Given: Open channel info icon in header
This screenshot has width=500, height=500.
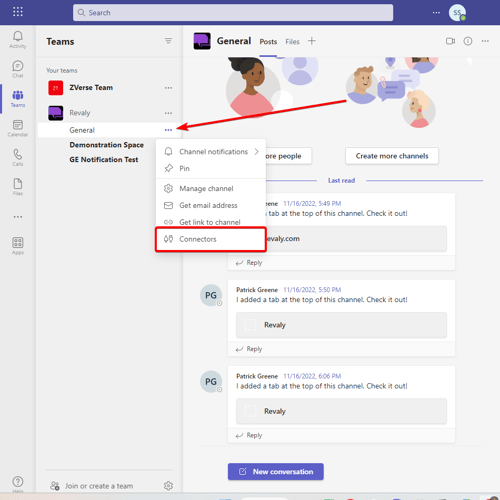Looking at the screenshot, I should [468, 41].
